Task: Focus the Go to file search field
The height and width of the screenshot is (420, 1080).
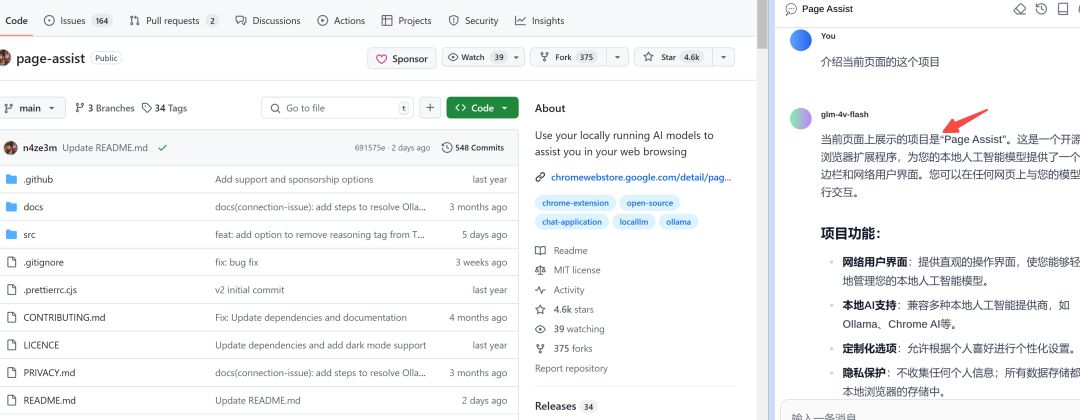Action: tap(340, 108)
